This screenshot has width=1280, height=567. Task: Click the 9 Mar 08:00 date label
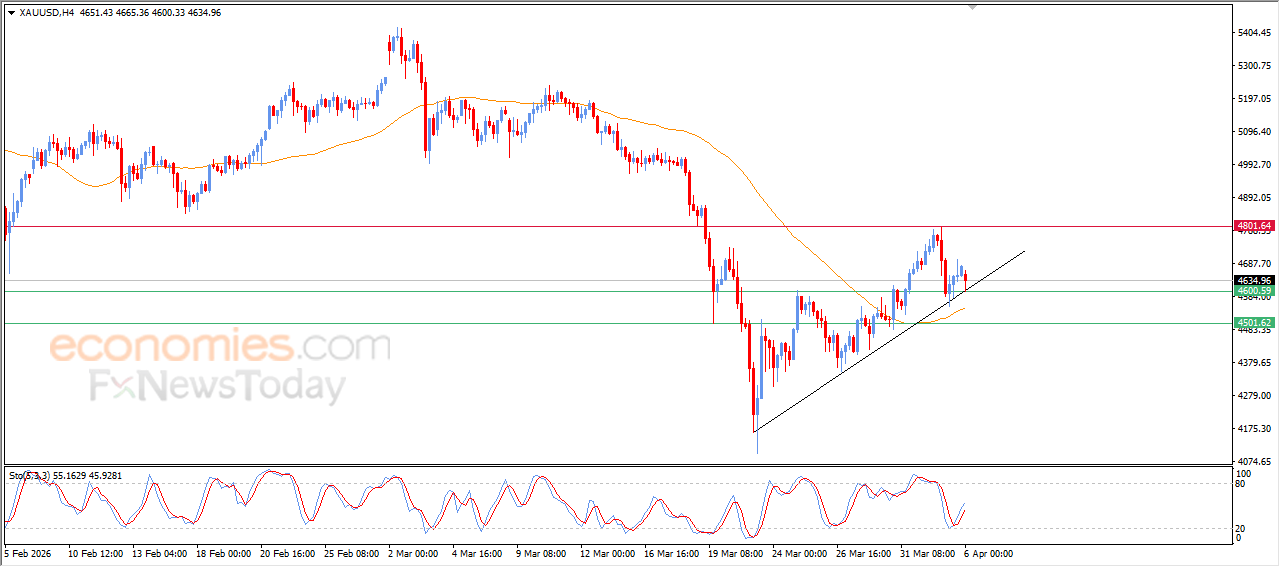point(542,552)
